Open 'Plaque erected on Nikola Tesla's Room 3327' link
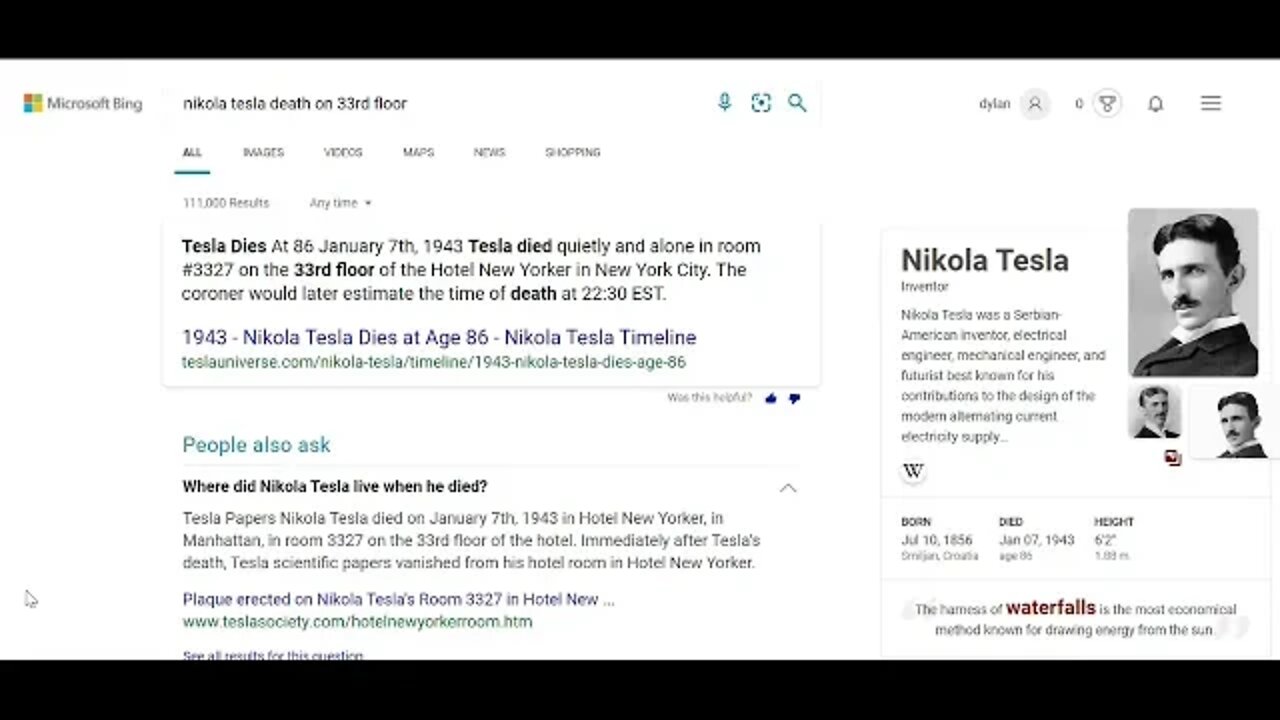This screenshot has width=1280, height=720. pos(398,599)
